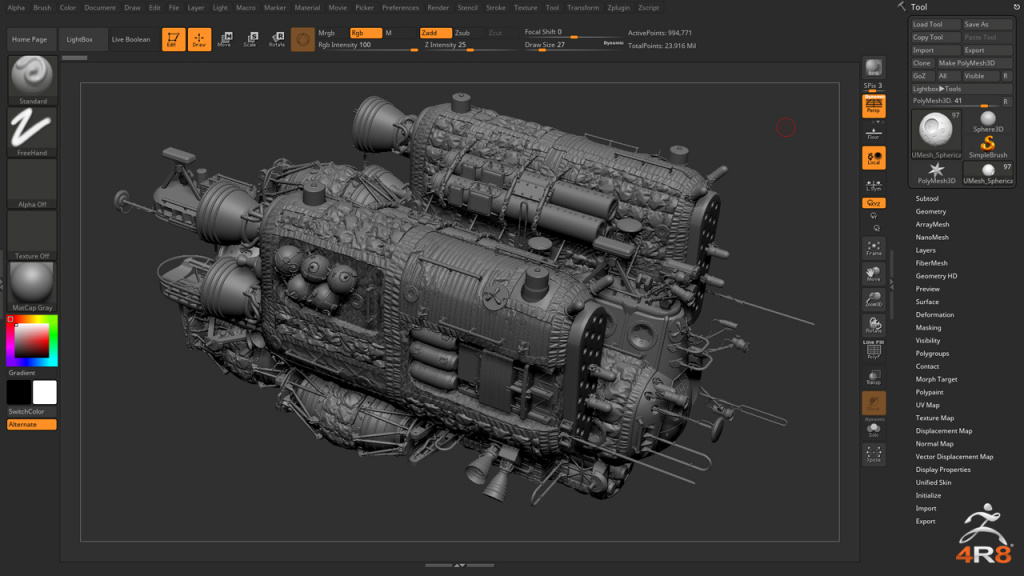Click the SwitchColor label
This screenshot has width=1024, height=576.
[26, 411]
